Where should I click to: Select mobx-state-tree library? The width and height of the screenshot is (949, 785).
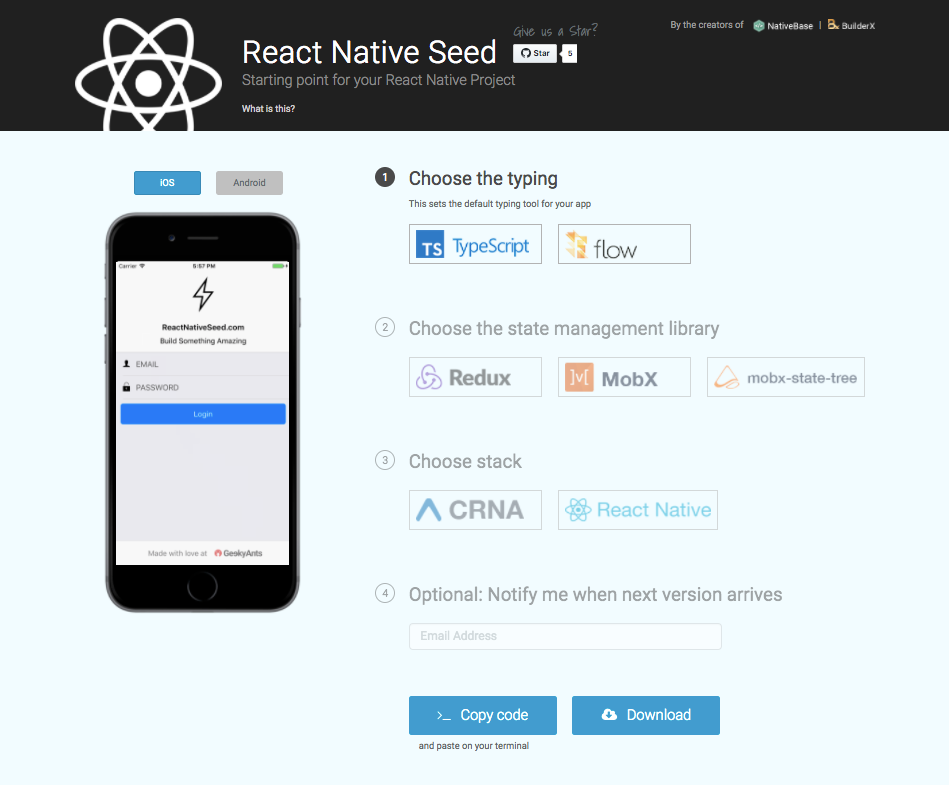(785, 376)
